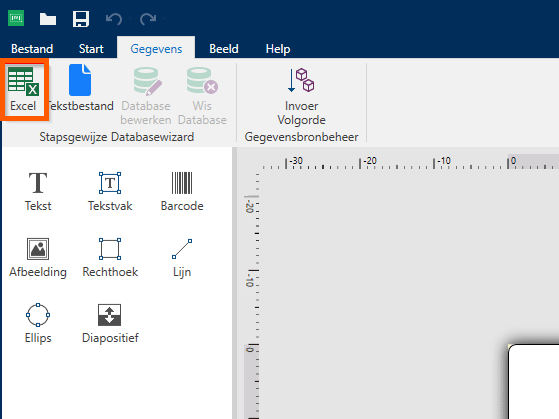The image size is (559, 419).
Task: Click the green application logo icon
Action: pos(16,18)
